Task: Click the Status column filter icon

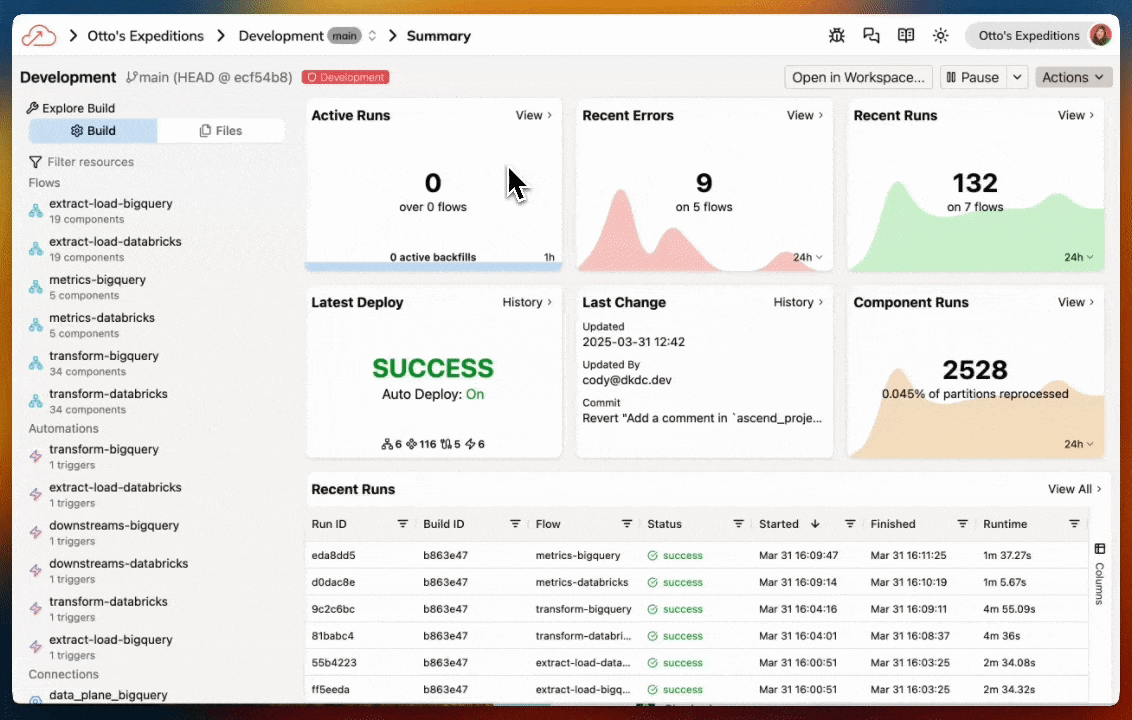Action: coord(738,524)
